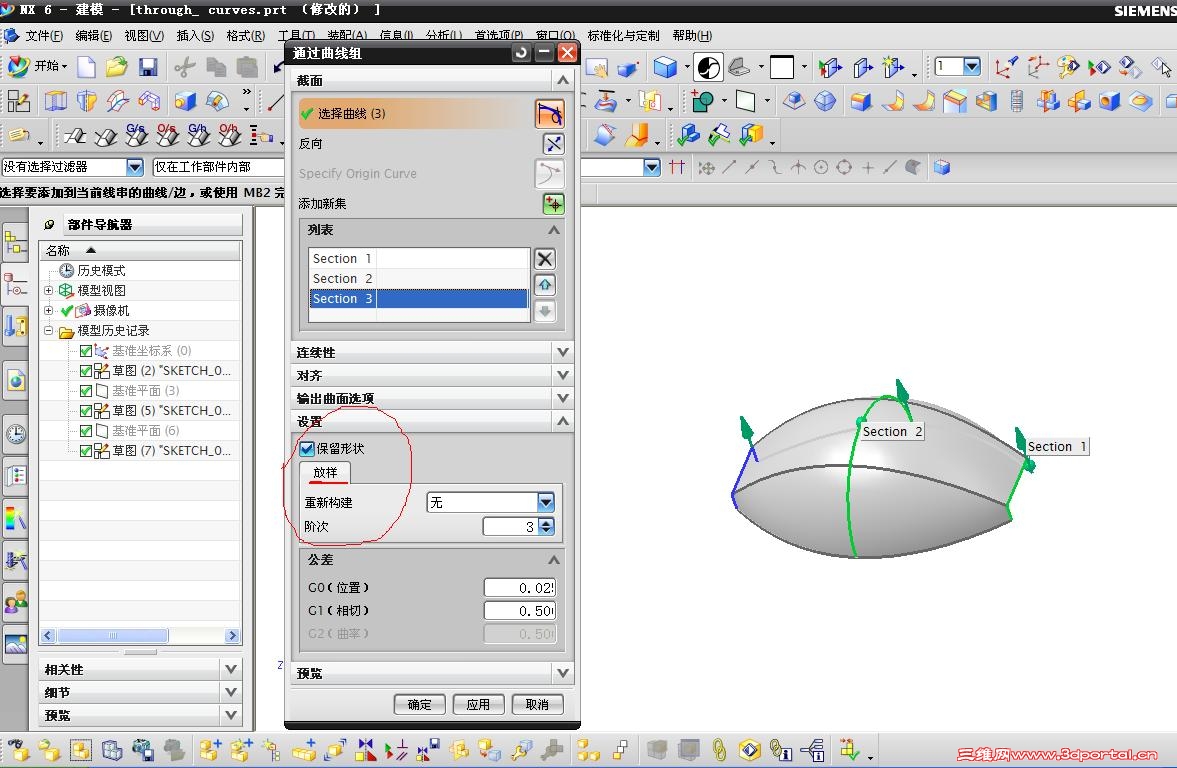
Task: Move section up with arrow icon
Action: 545,285
